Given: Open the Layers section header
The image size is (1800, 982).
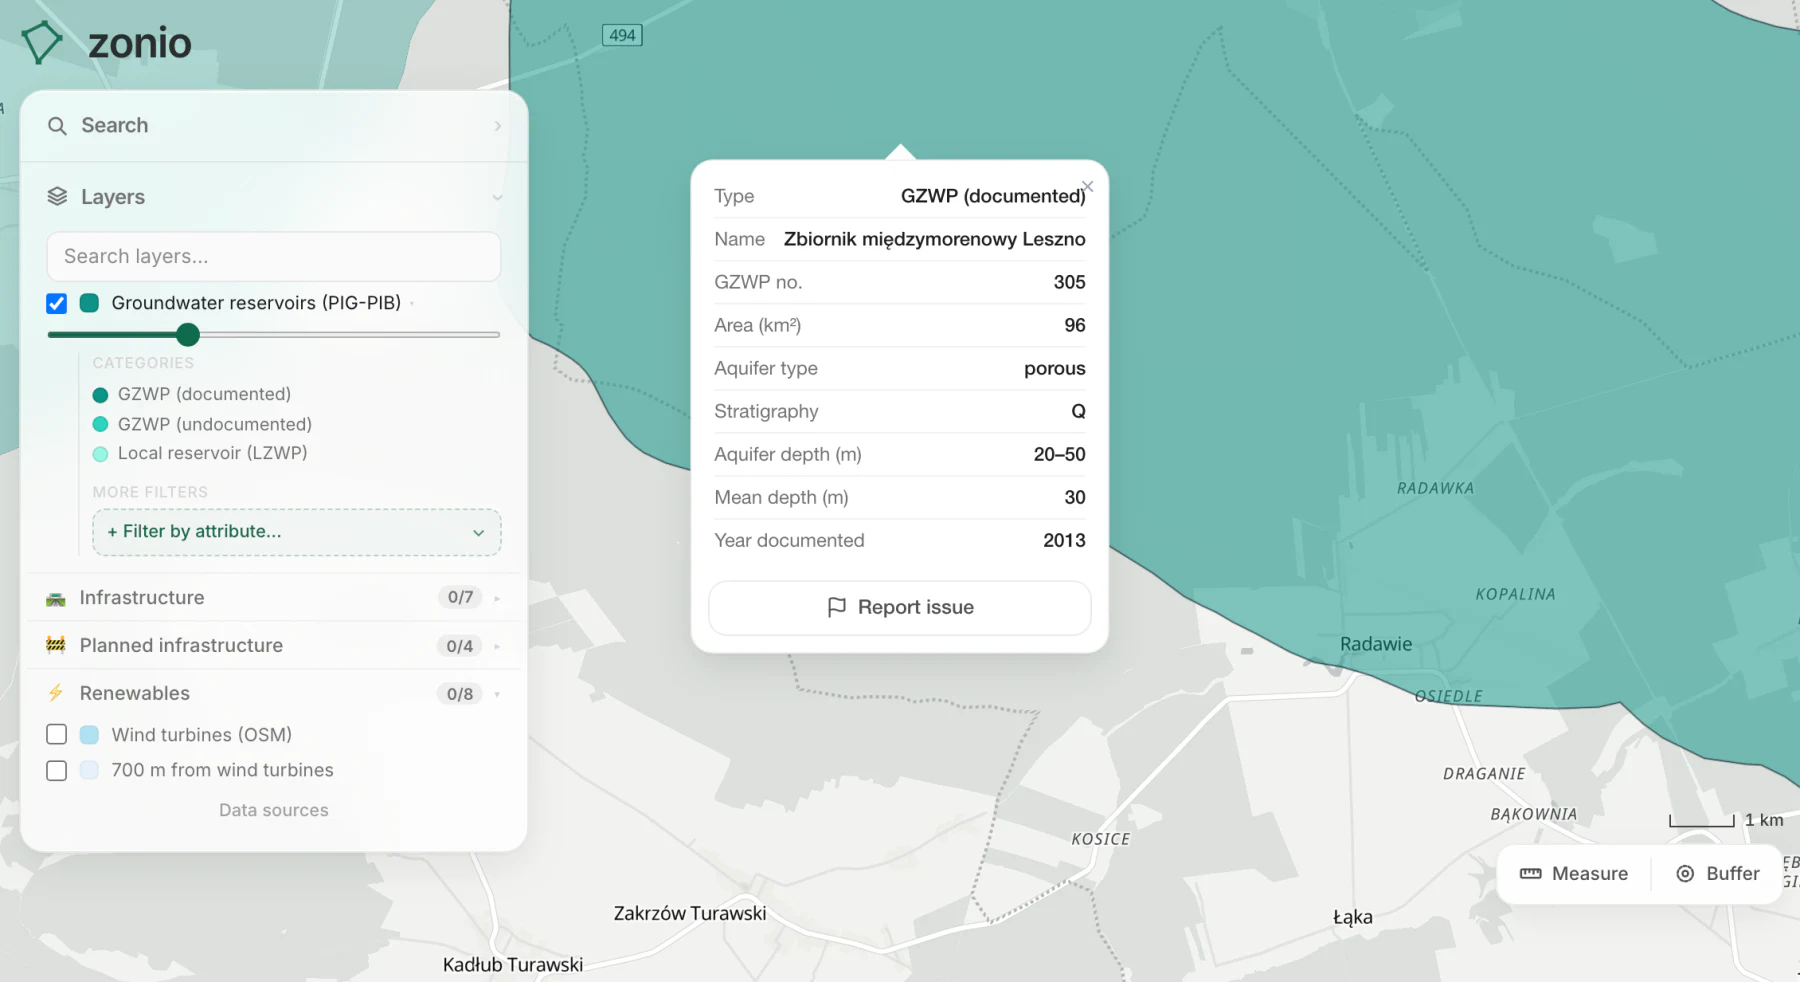Looking at the screenshot, I should pyautogui.click(x=274, y=197).
